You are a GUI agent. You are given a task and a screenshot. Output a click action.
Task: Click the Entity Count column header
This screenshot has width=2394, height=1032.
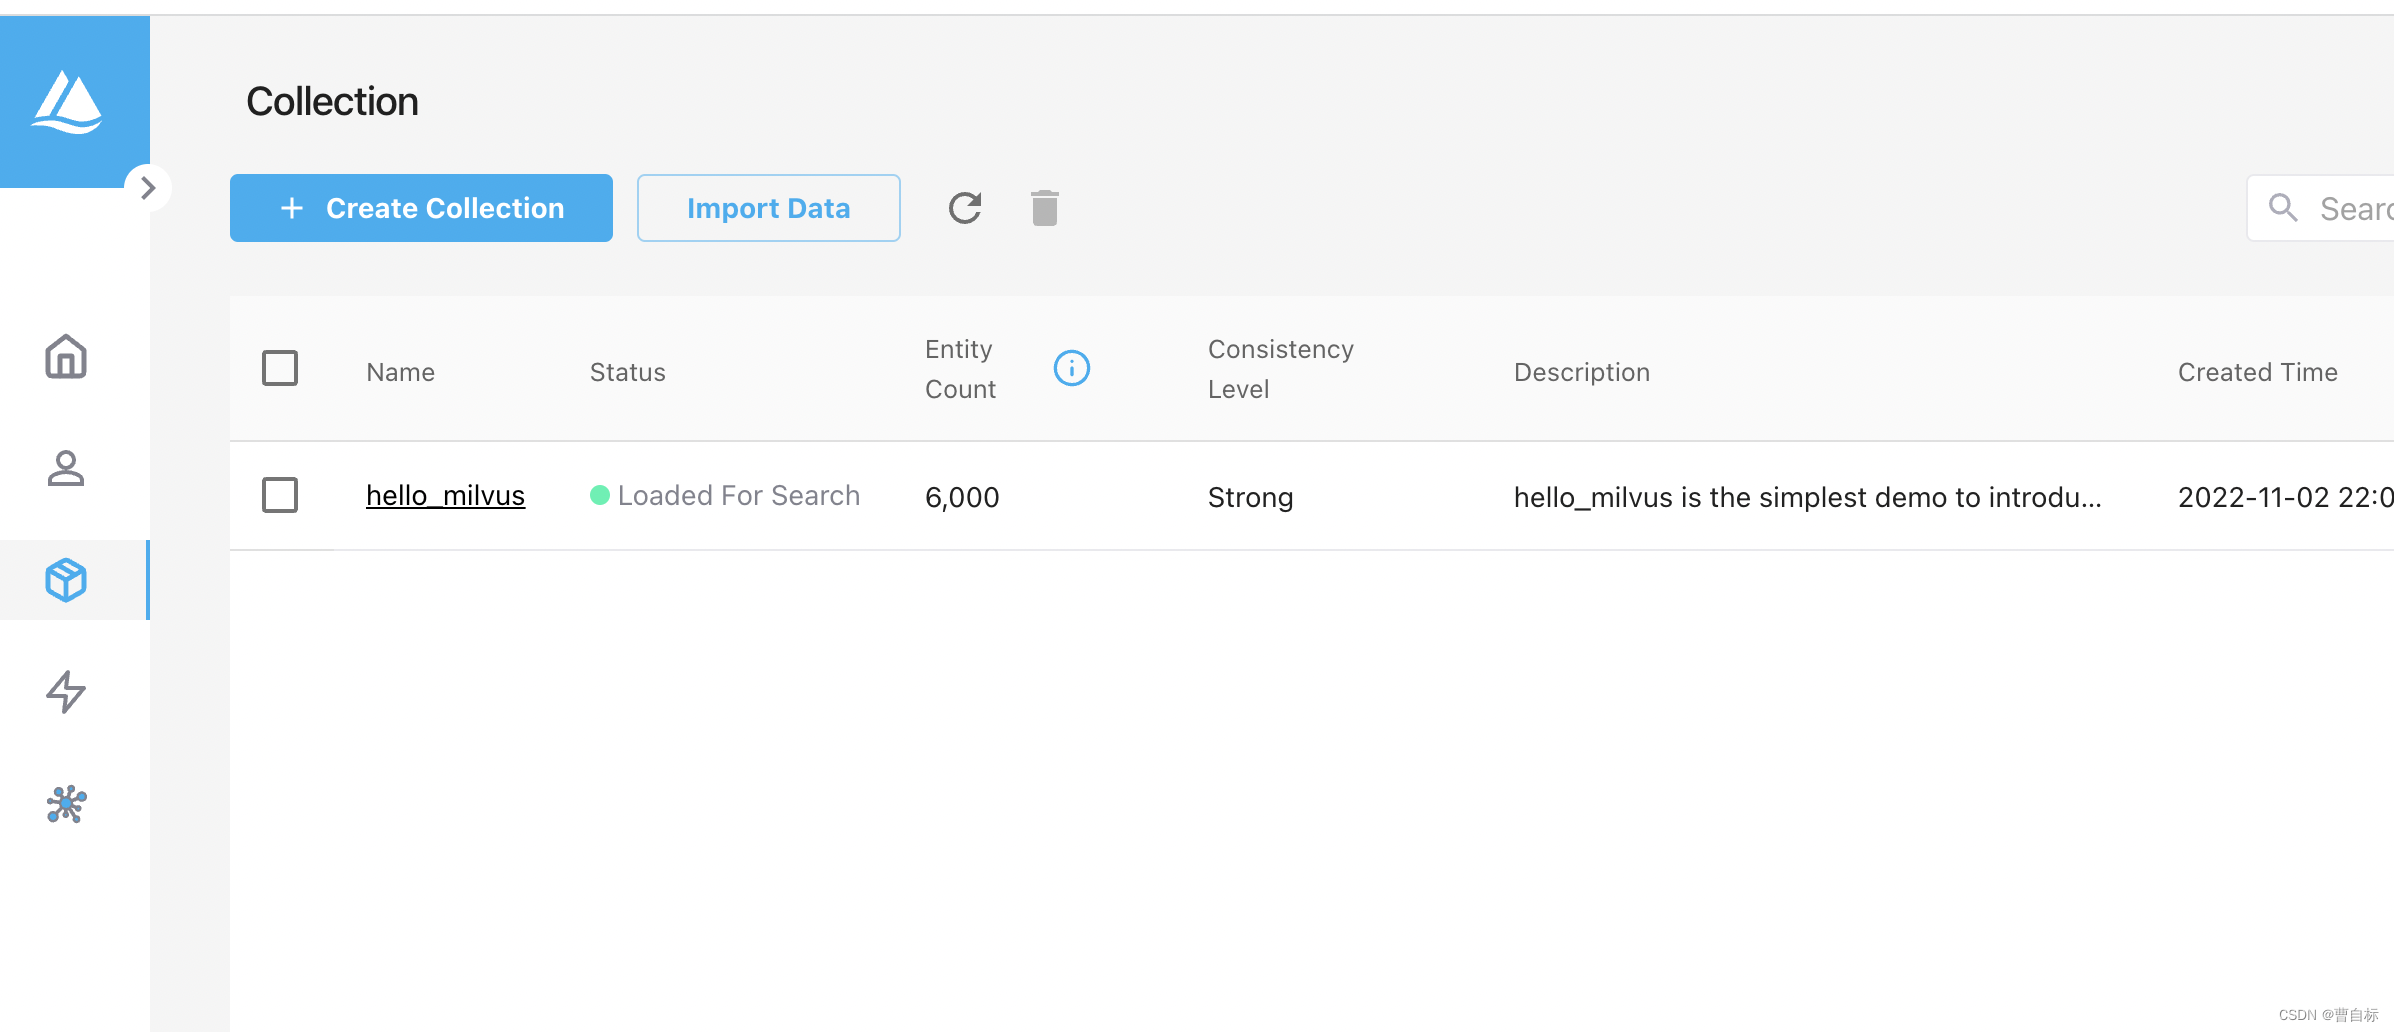coord(960,369)
